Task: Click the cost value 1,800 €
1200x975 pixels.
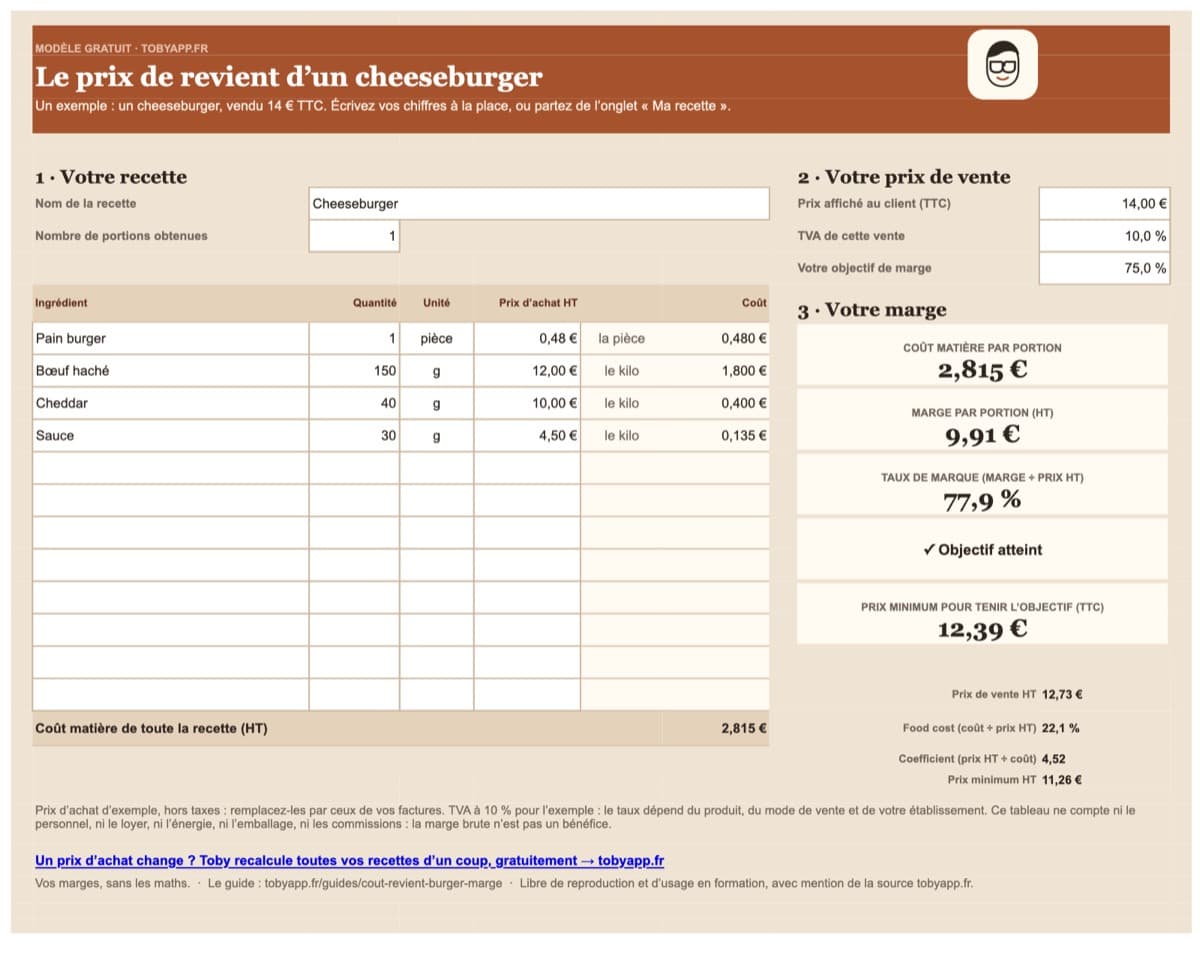Action: click(744, 371)
